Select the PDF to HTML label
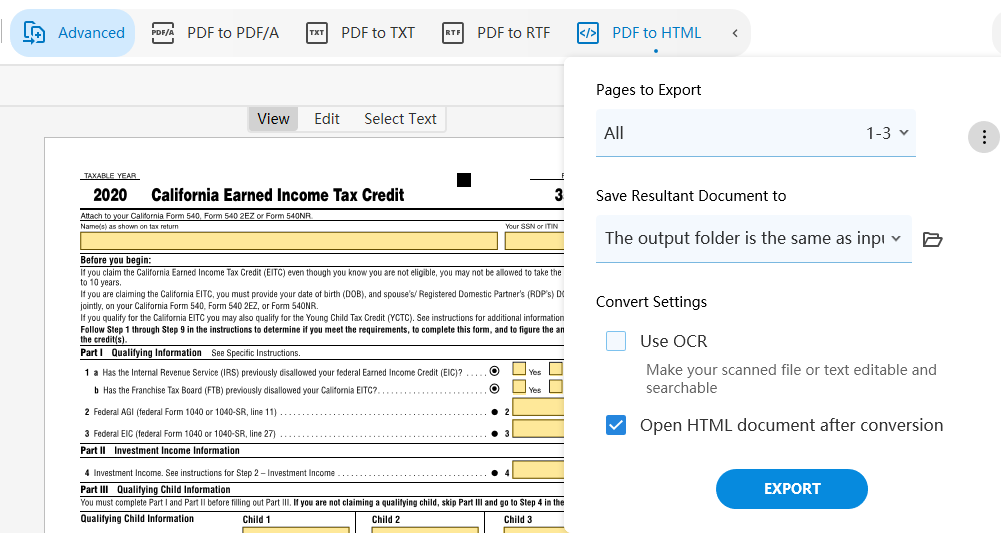 (656, 33)
